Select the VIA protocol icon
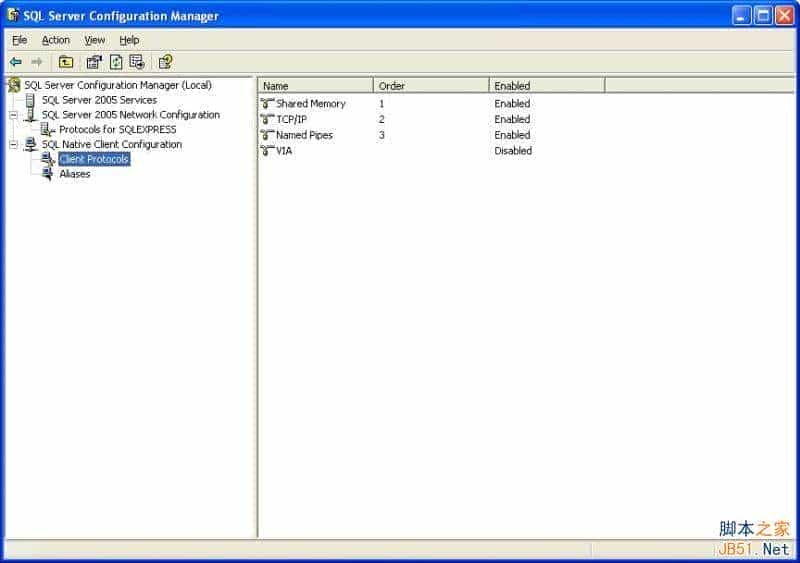800x563 pixels. (267, 151)
